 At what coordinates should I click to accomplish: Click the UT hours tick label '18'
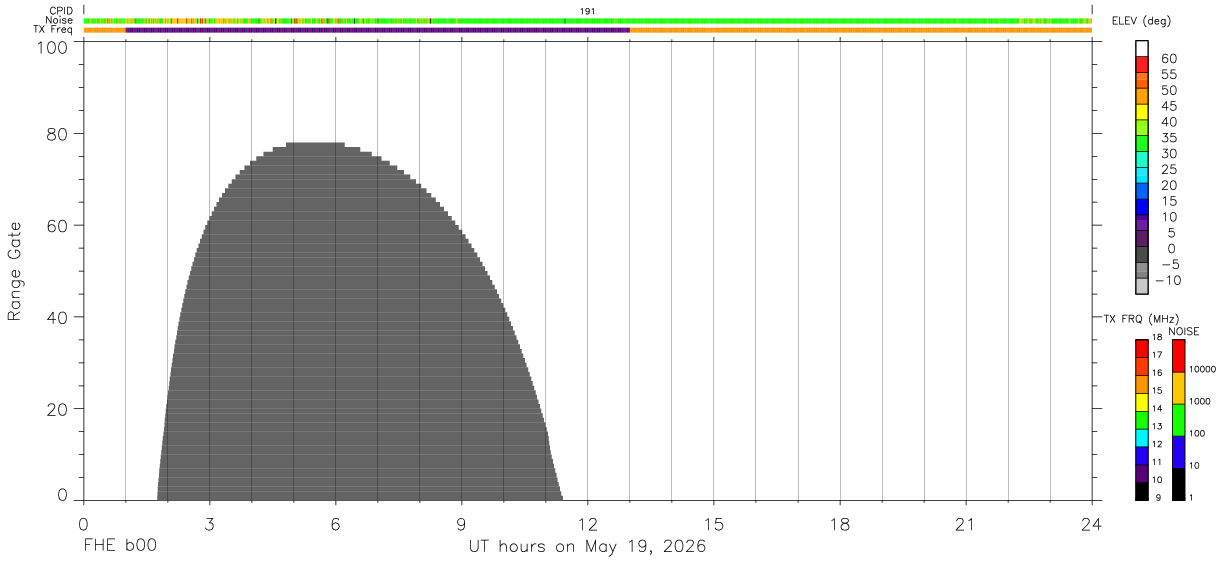pyautogui.click(x=840, y=524)
